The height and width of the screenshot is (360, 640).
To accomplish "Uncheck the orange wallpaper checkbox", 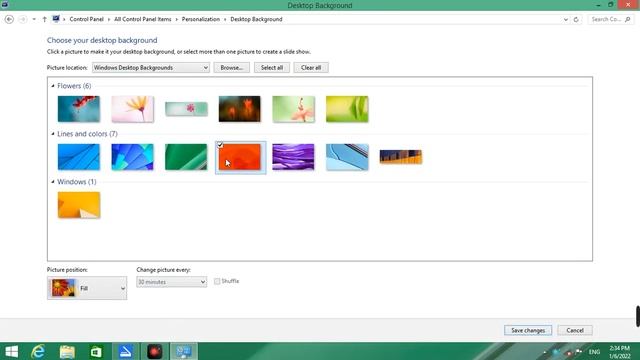I will [220, 145].
